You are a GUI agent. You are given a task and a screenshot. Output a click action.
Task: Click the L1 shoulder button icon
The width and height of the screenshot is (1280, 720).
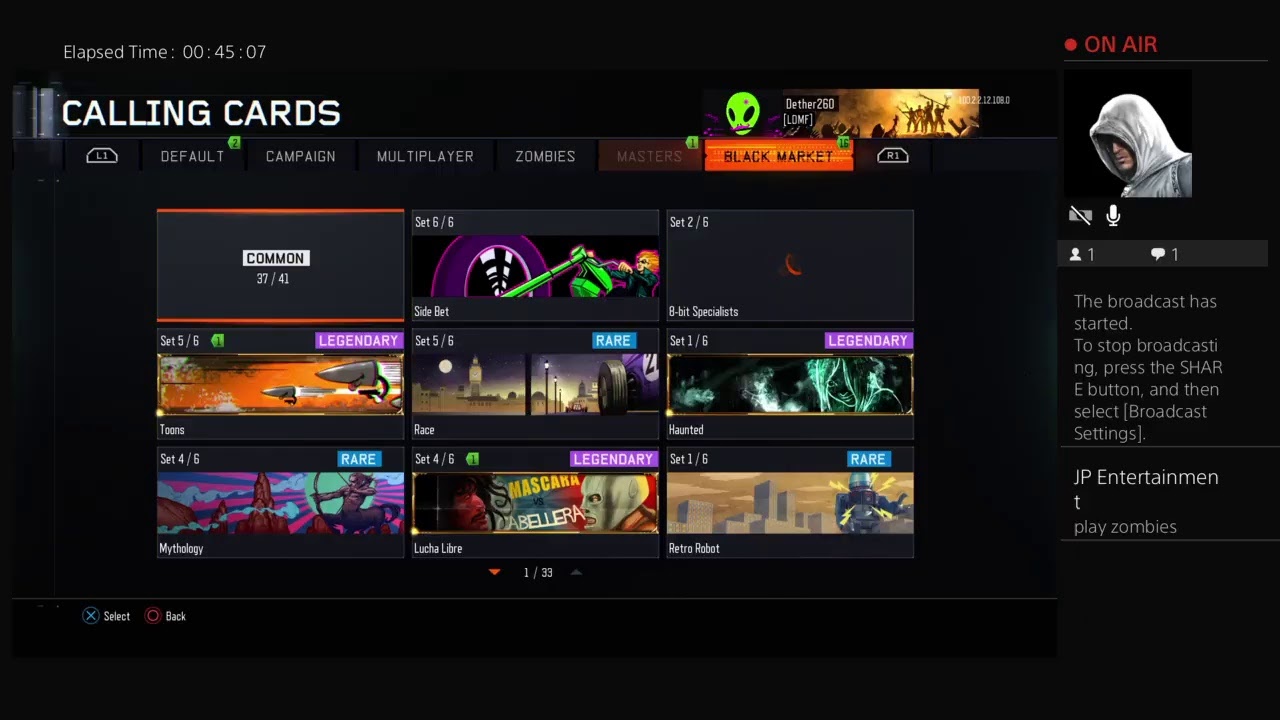tap(102, 156)
